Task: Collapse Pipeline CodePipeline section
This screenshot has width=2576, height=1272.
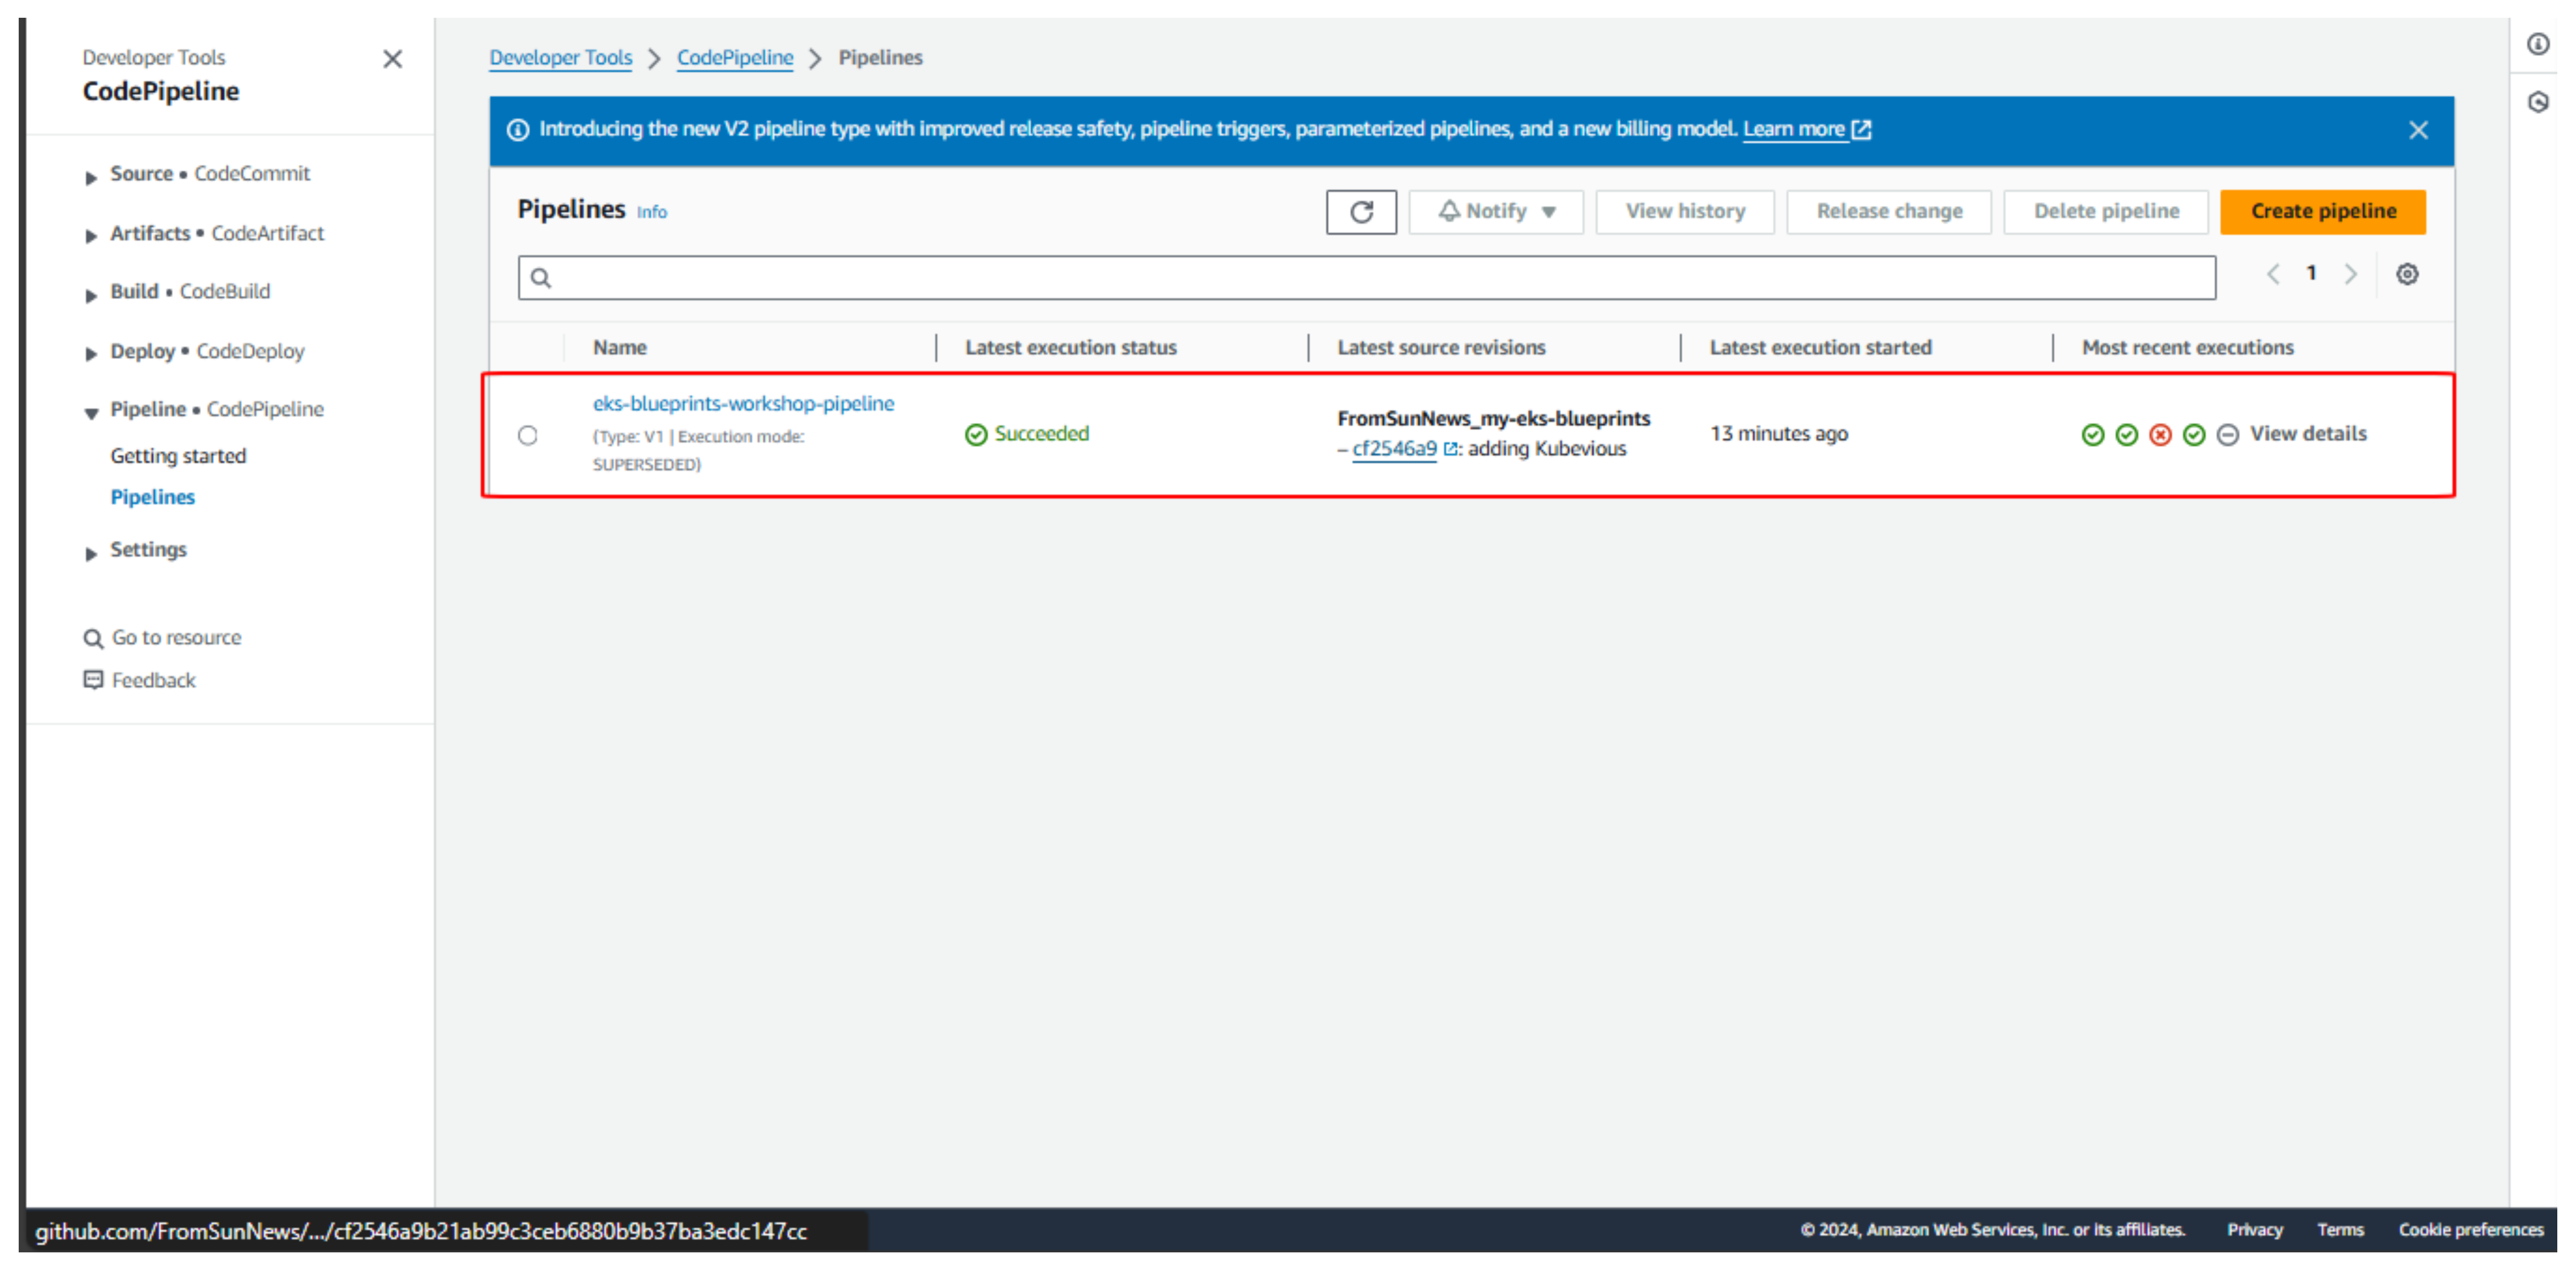Action: pyautogui.click(x=91, y=412)
